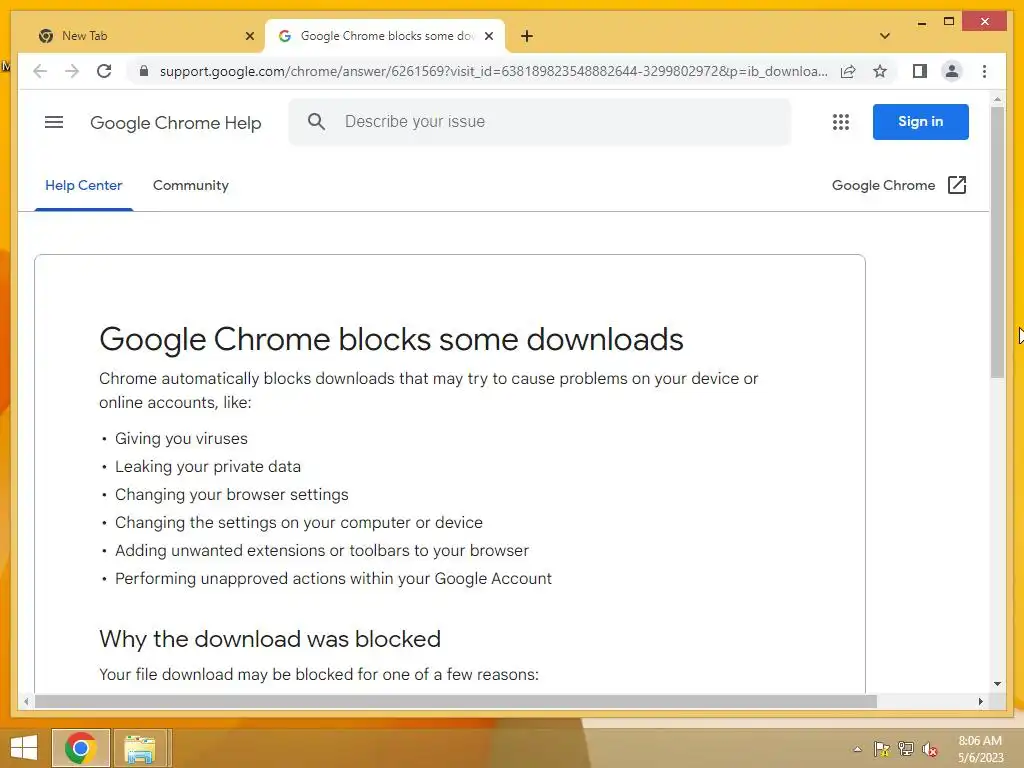Expand the tab search dropdown
The height and width of the screenshot is (768, 1024).
(x=884, y=36)
